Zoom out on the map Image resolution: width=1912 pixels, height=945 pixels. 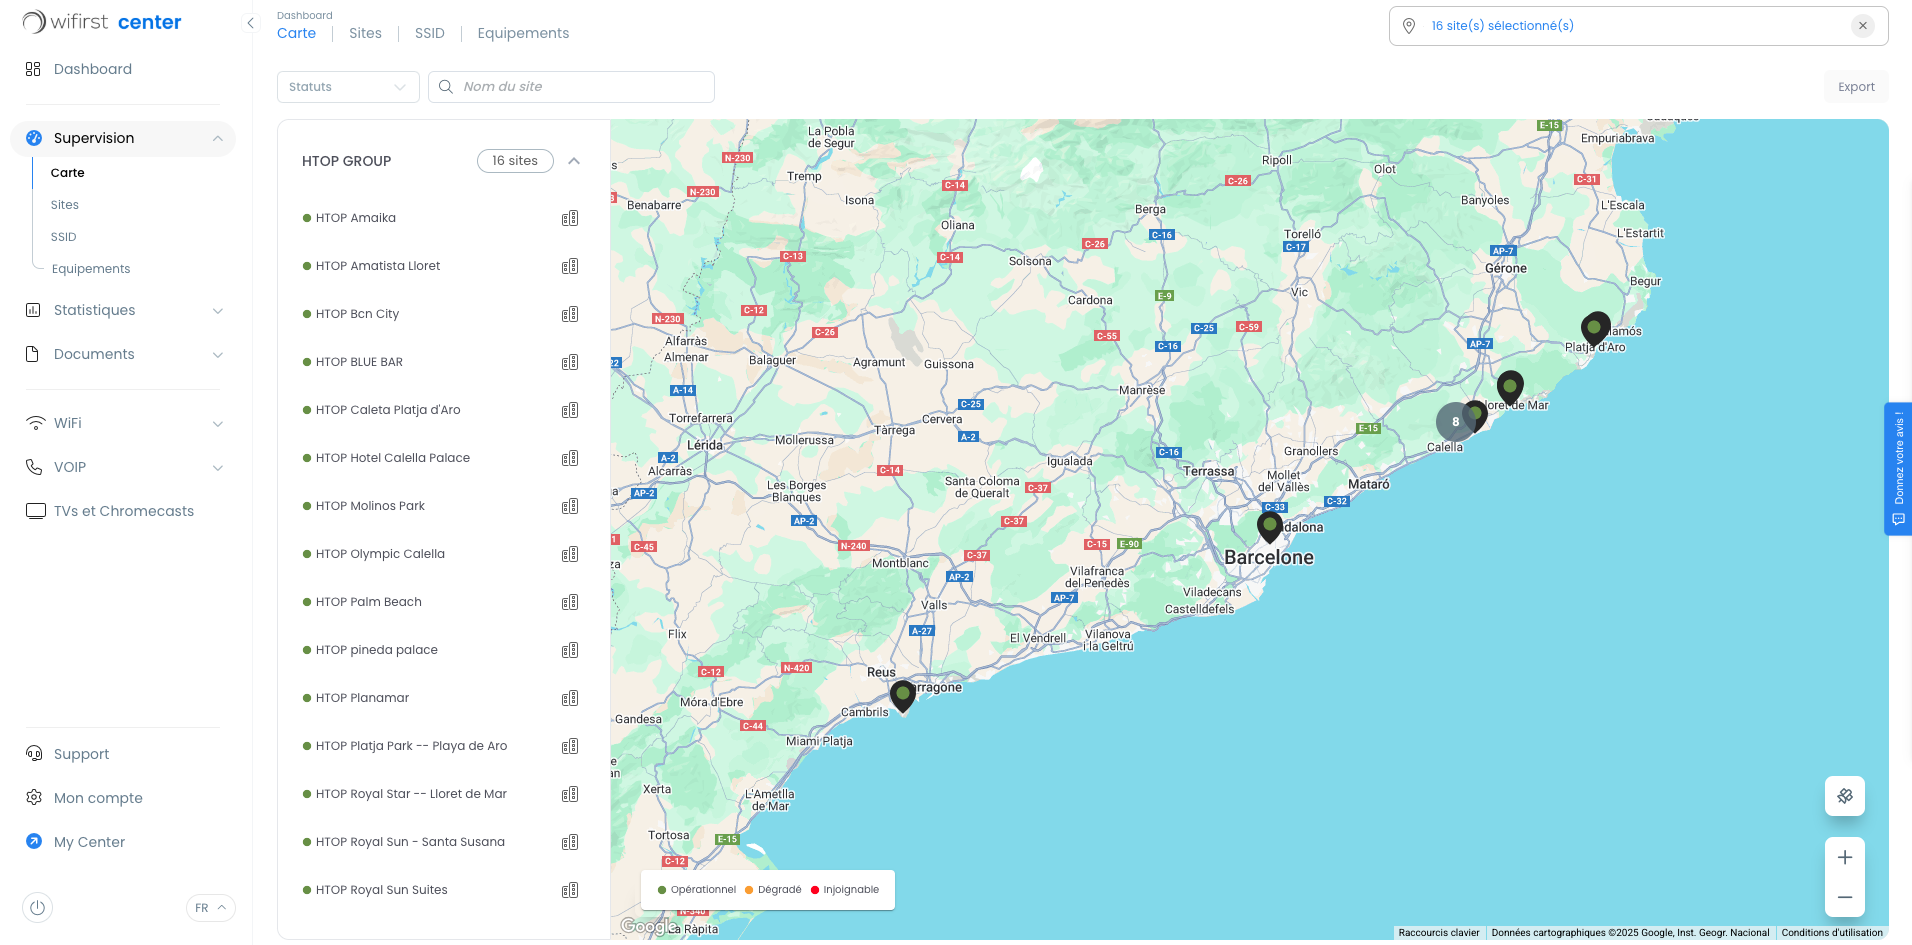[x=1845, y=897]
